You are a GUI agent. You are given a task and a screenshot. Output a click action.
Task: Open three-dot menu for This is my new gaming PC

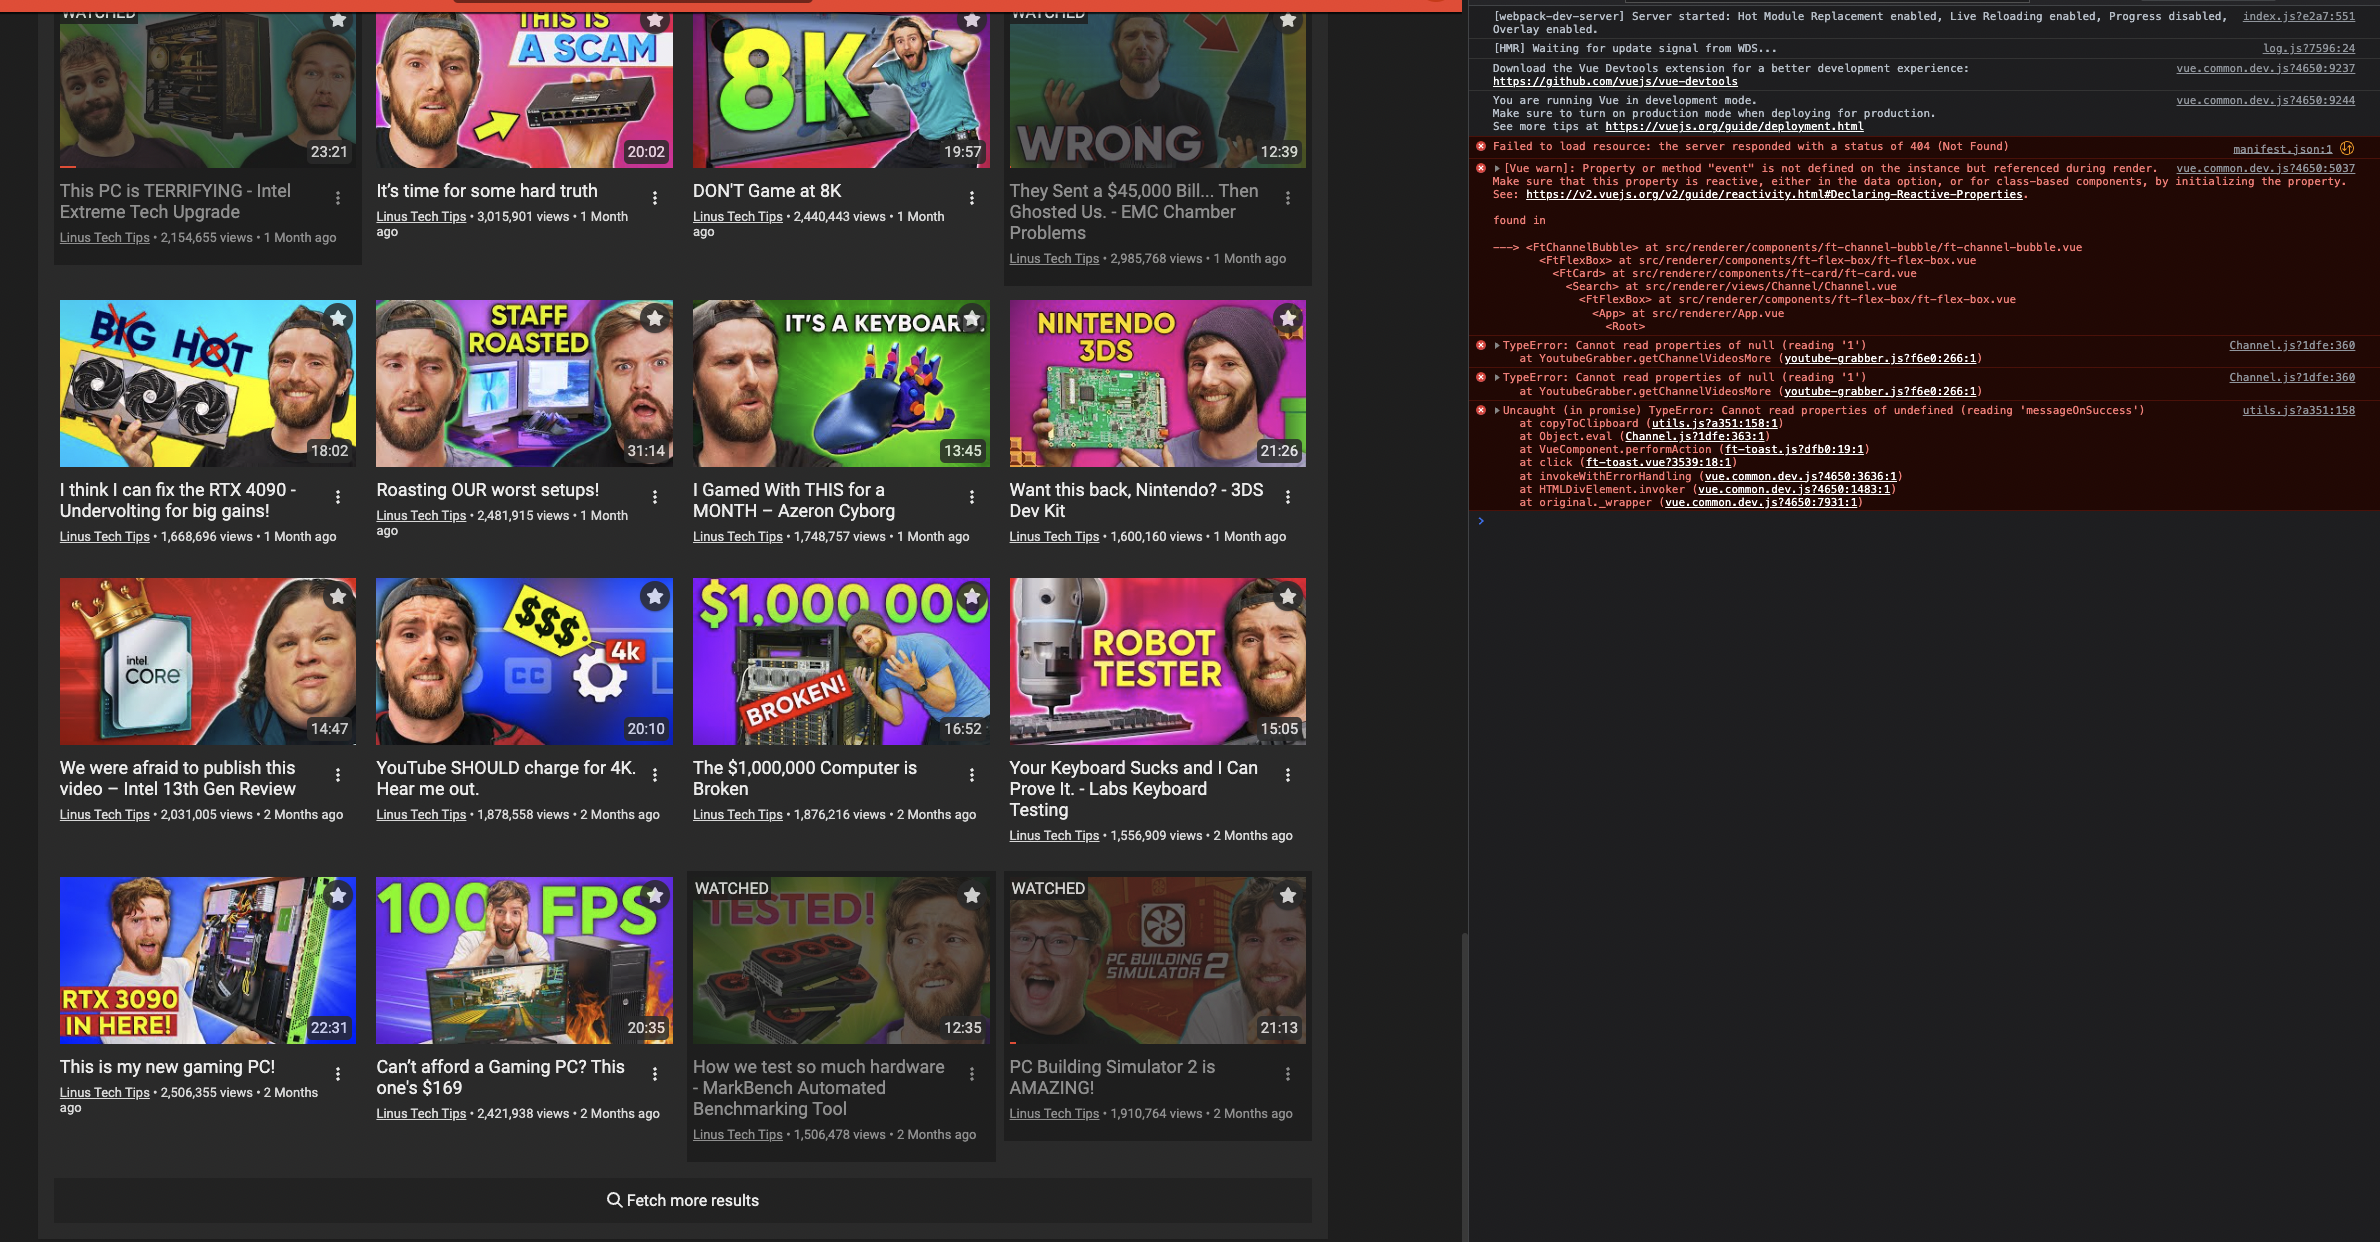point(338,1074)
